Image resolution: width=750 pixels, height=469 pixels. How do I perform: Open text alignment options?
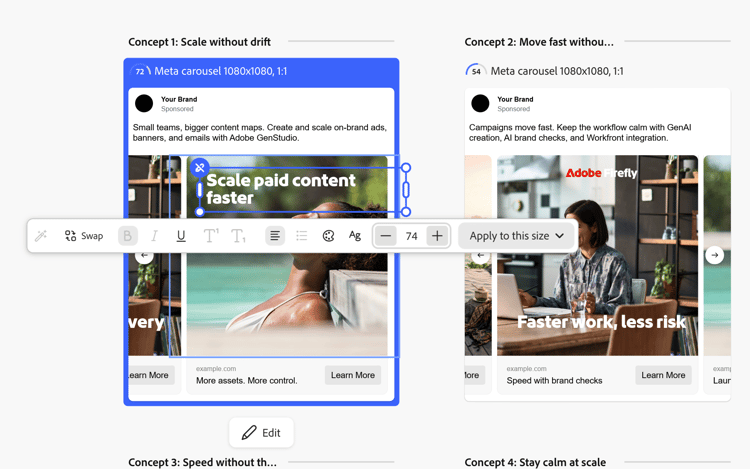(x=275, y=236)
